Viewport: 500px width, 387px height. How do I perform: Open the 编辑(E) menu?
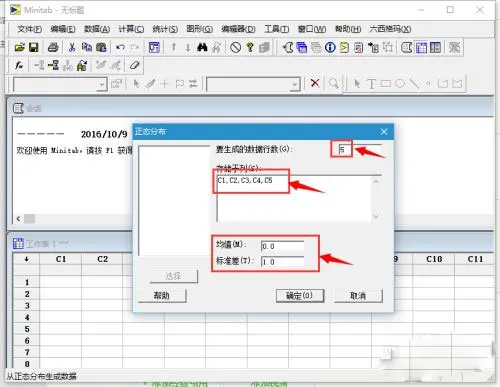pyautogui.click(x=63, y=29)
